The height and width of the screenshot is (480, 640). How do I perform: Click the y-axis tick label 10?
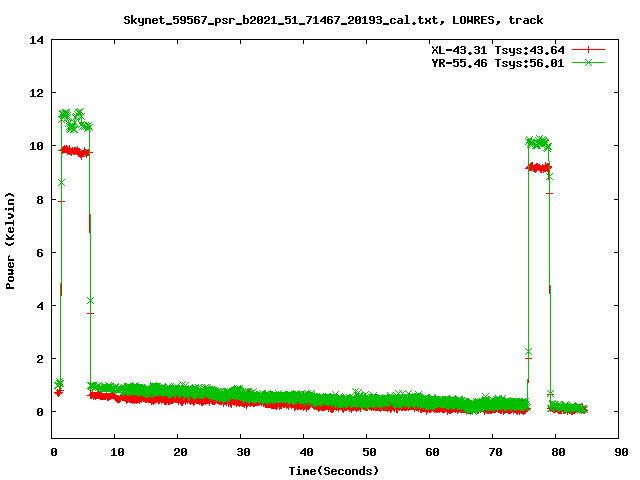(x=36, y=146)
